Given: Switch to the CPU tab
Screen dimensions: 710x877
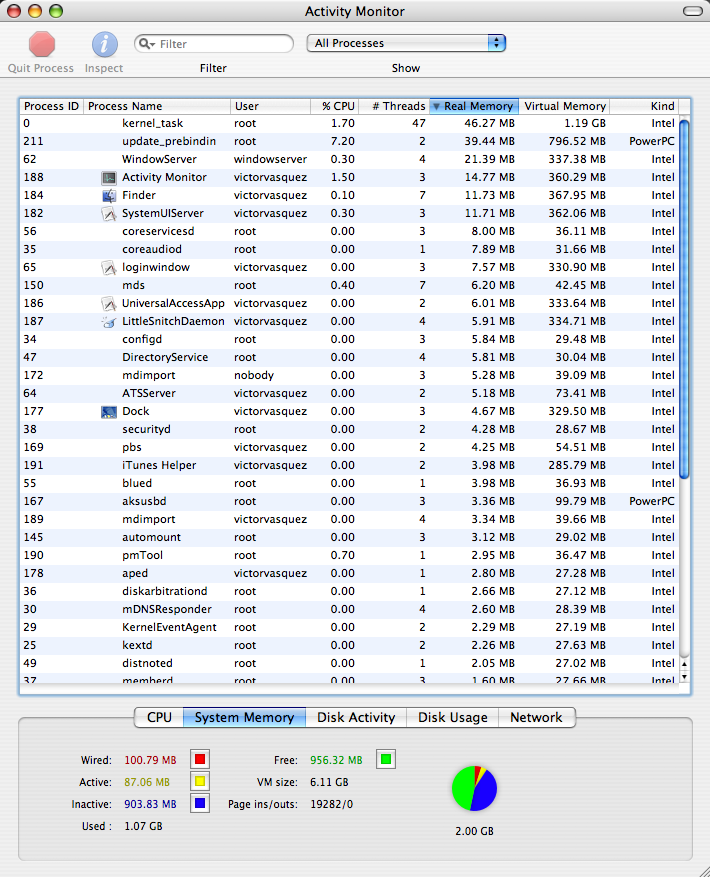Looking at the screenshot, I should (x=159, y=718).
